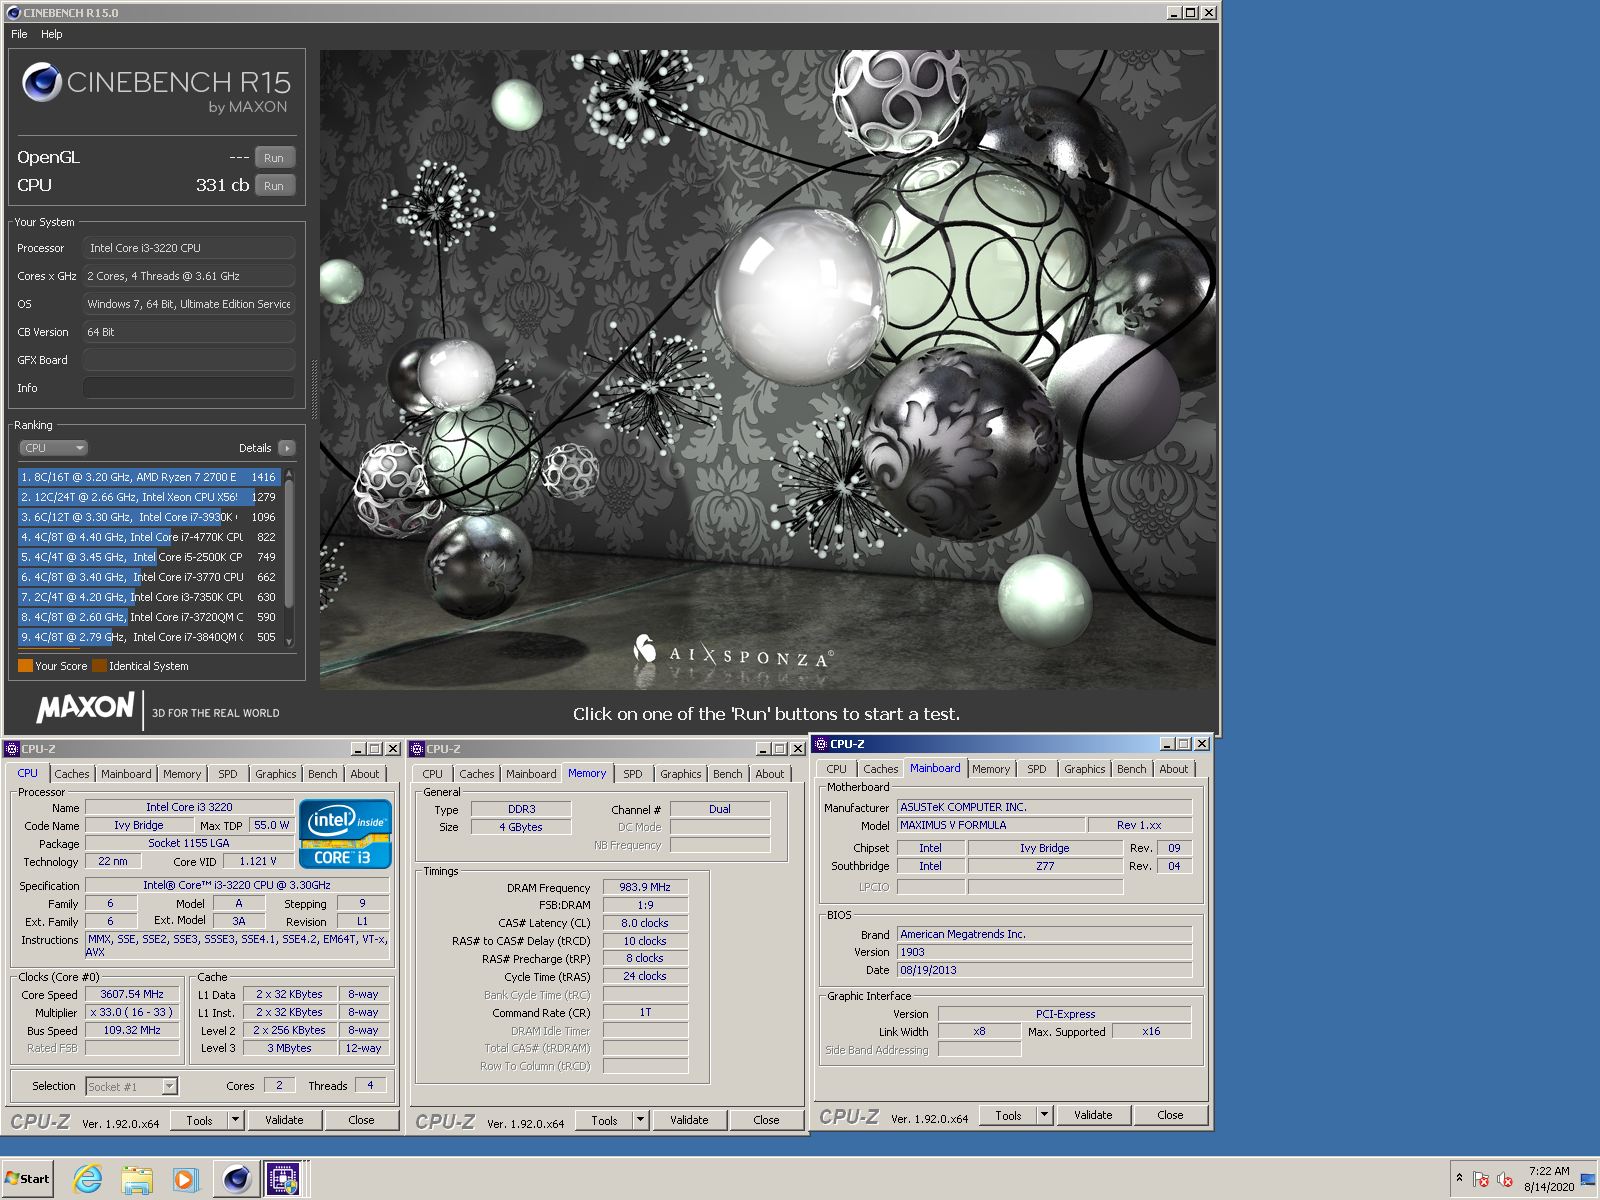Click the BIOS date 08/19/2013 field
The width and height of the screenshot is (1600, 1200).
[x=1044, y=970]
